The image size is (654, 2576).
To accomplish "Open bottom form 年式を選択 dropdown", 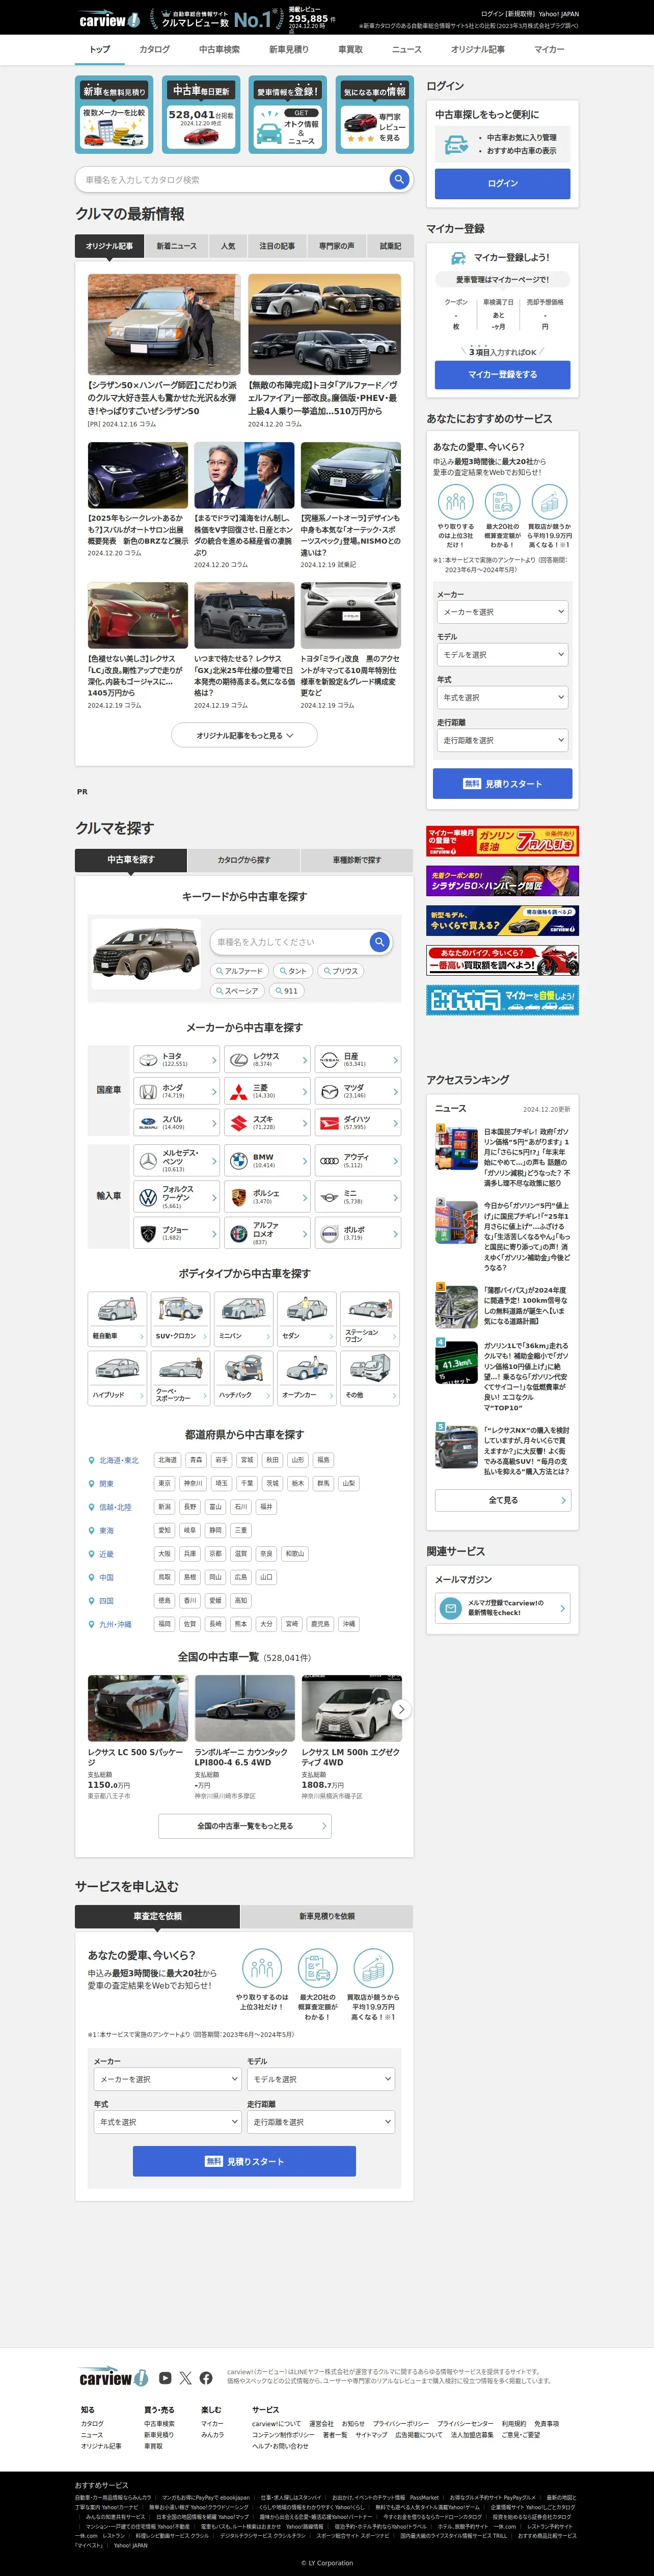I will [x=167, y=2122].
